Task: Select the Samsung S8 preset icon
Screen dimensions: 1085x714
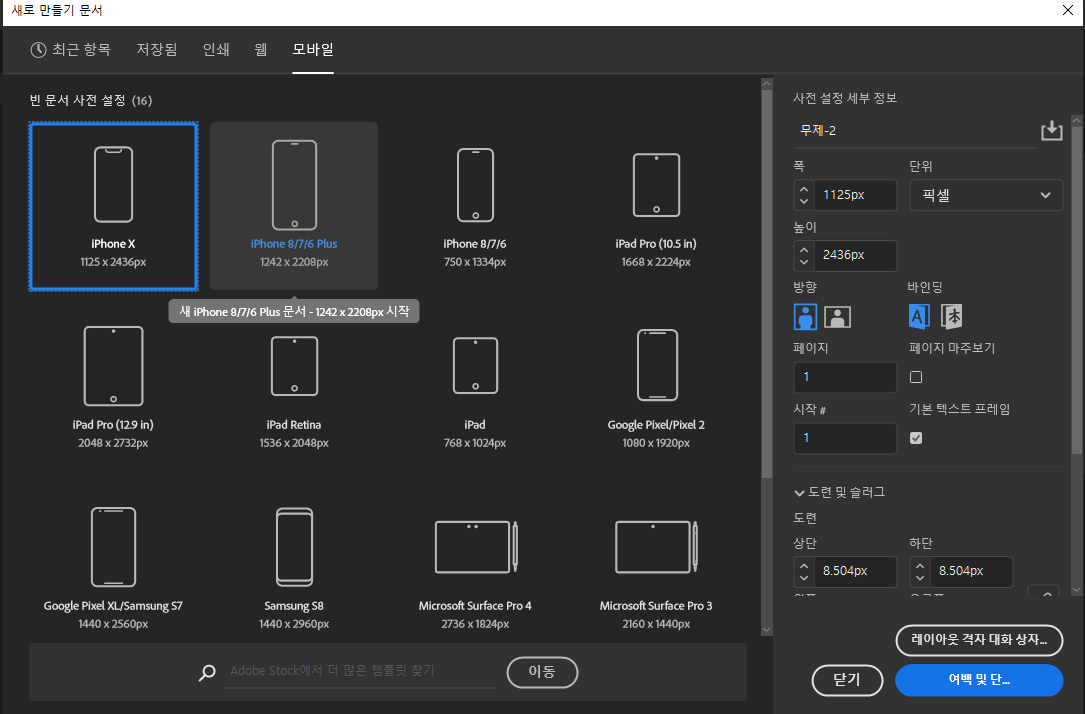Action: 294,547
